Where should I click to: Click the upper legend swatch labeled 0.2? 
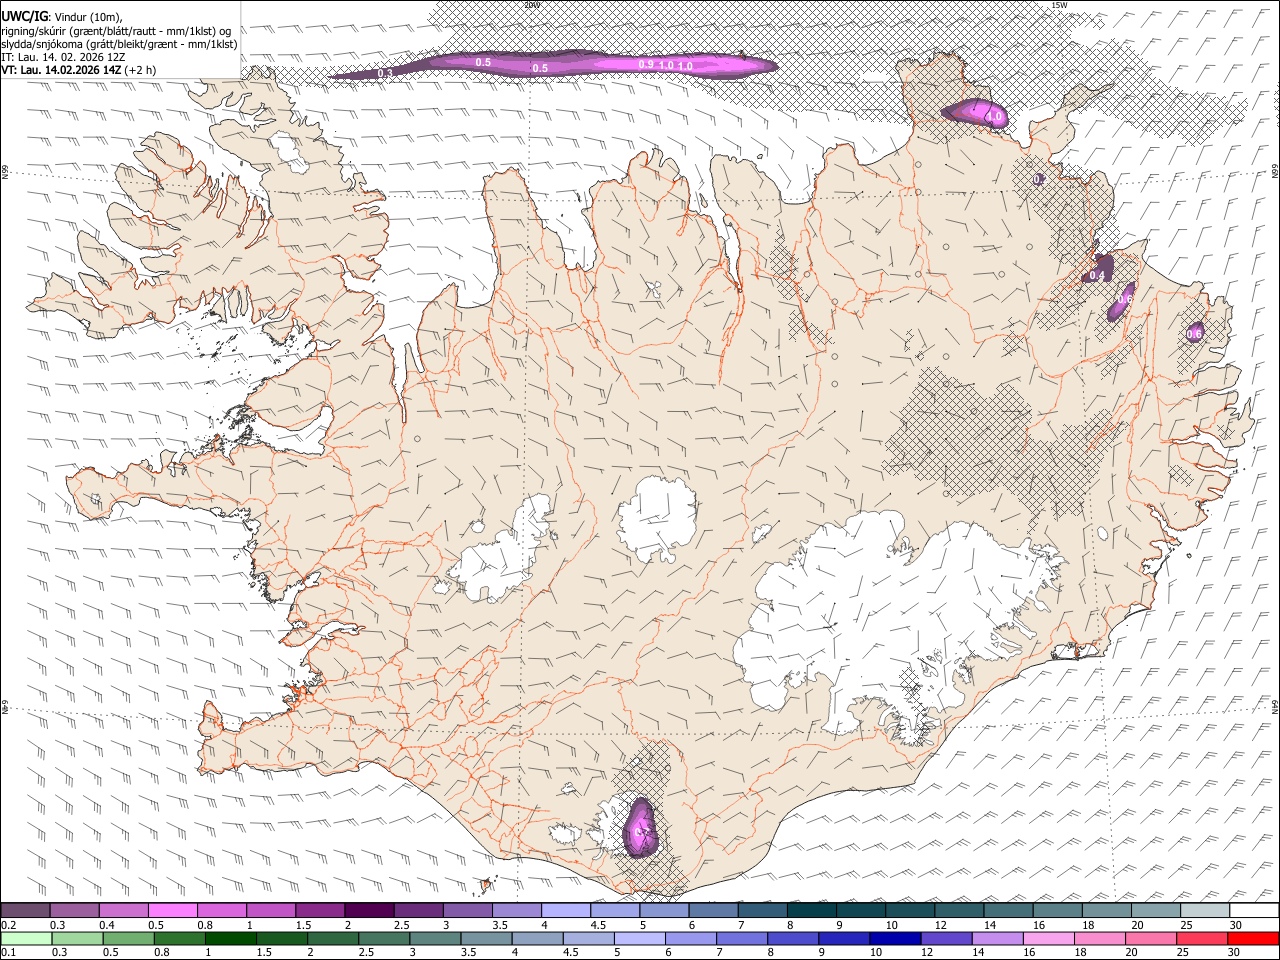[25, 911]
